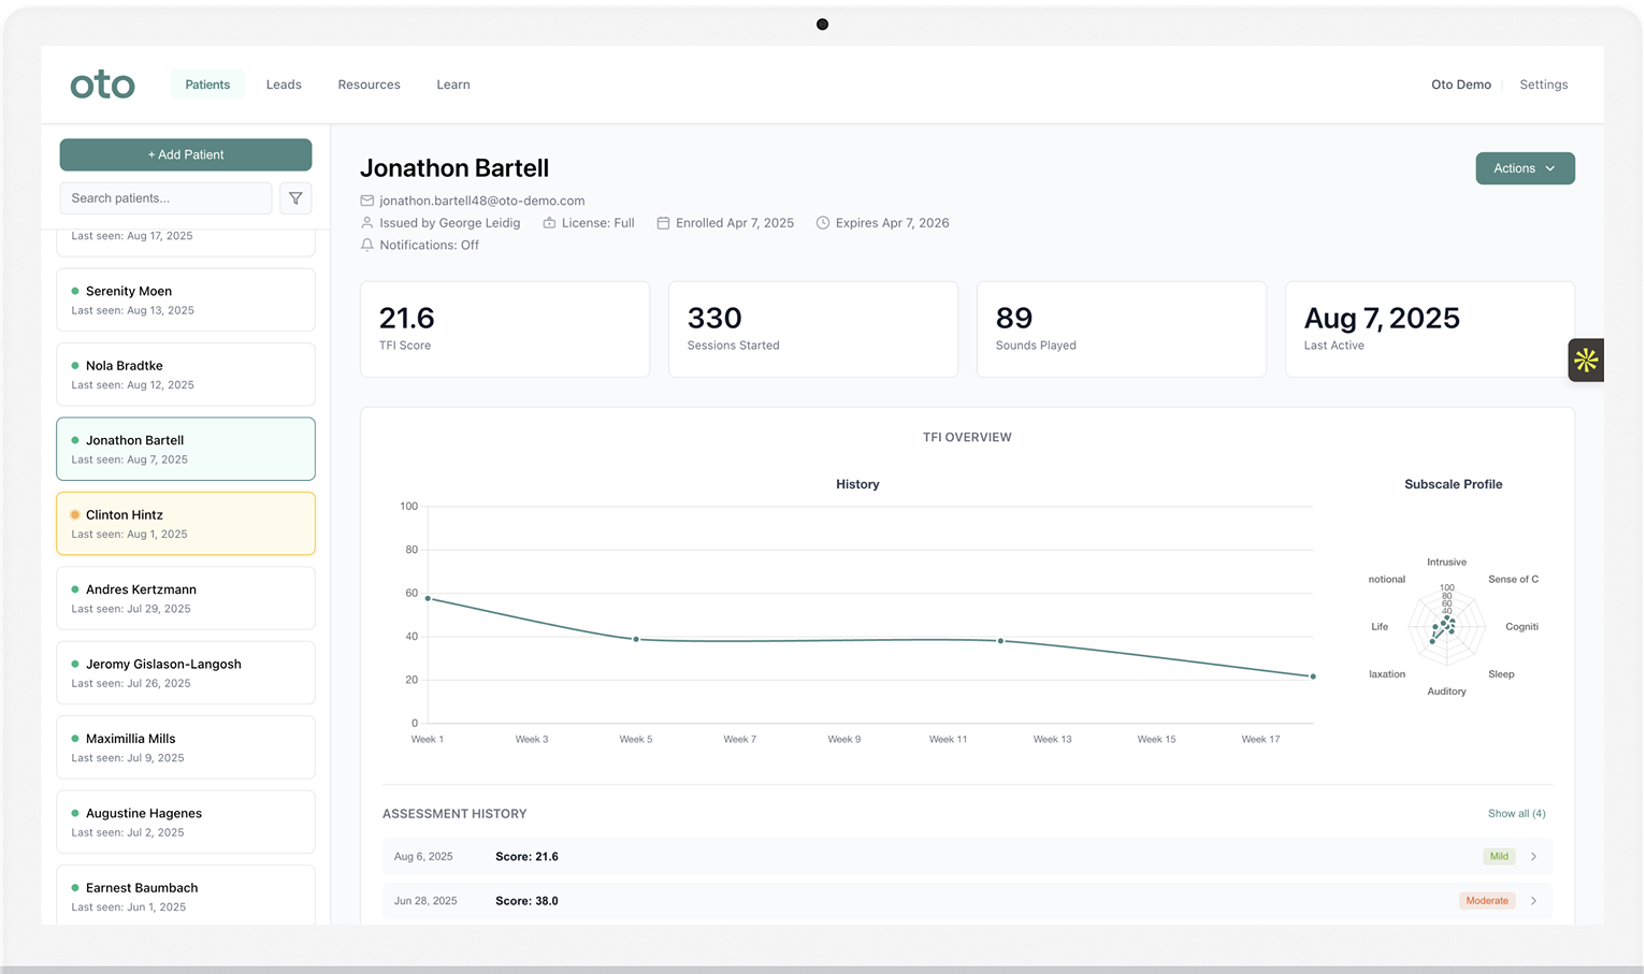Viewport: 1644px width, 974px height.
Task: Click the Add Patient button
Action: pos(186,155)
